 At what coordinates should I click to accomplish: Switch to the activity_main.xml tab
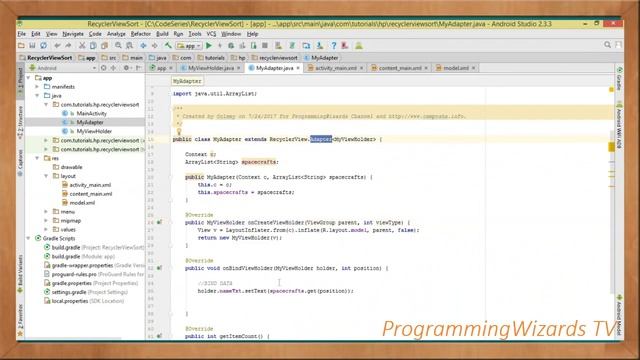click(336, 68)
